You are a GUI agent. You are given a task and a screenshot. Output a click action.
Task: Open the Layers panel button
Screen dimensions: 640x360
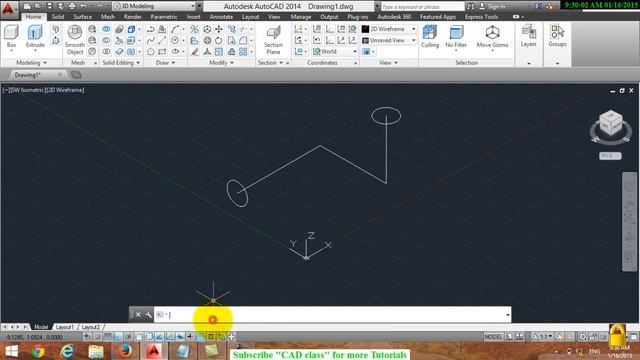point(528,36)
